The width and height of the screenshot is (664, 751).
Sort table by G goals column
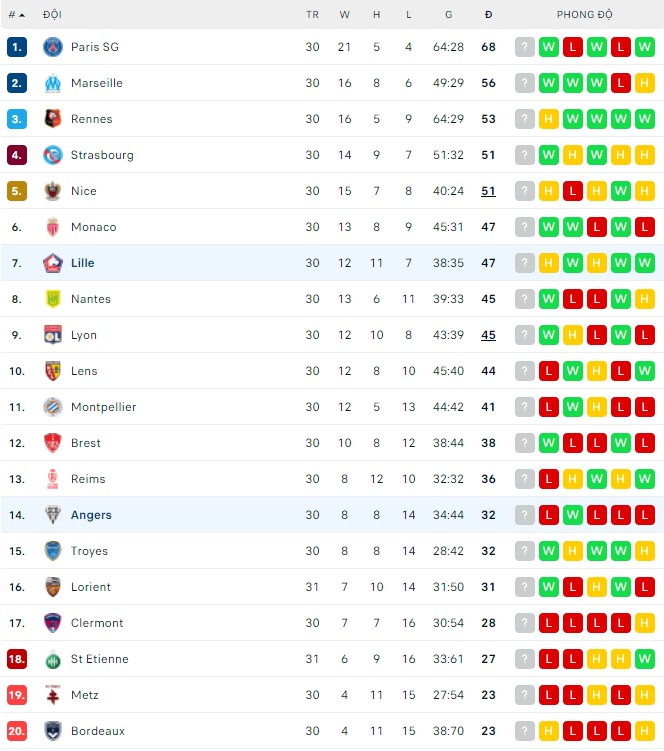pyautogui.click(x=448, y=15)
